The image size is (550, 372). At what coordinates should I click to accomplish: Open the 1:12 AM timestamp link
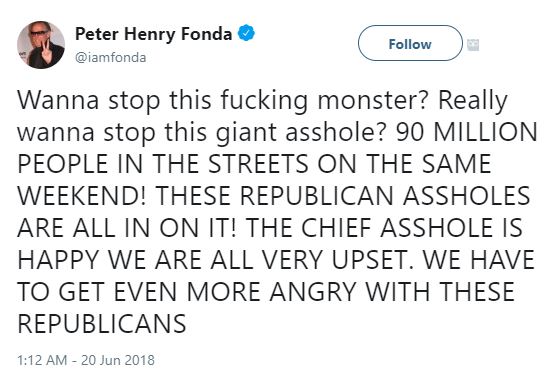(42, 360)
